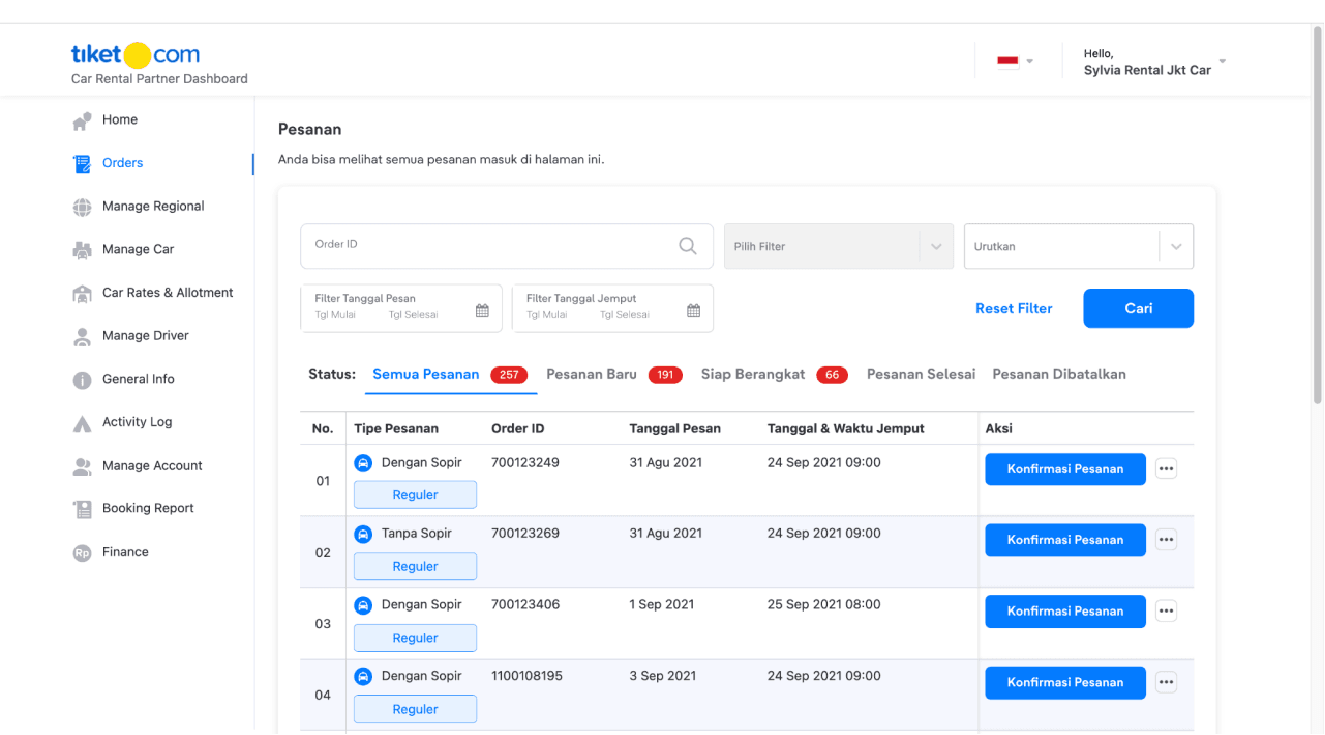Click the Manage Regional globe icon
This screenshot has width=1325, height=735.
pyautogui.click(x=82, y=207)
